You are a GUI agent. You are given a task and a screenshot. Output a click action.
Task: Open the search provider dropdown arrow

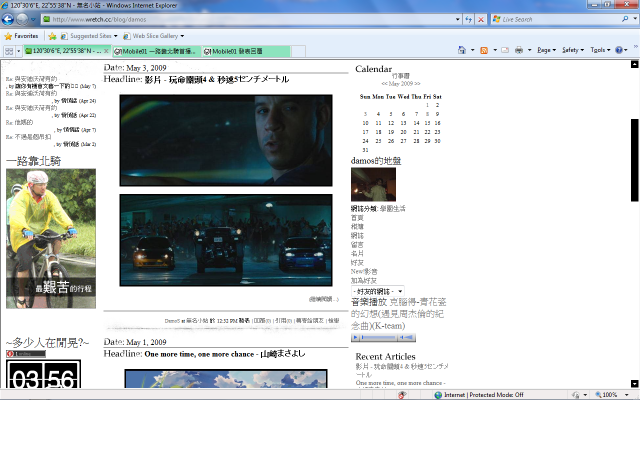point(635,19)
